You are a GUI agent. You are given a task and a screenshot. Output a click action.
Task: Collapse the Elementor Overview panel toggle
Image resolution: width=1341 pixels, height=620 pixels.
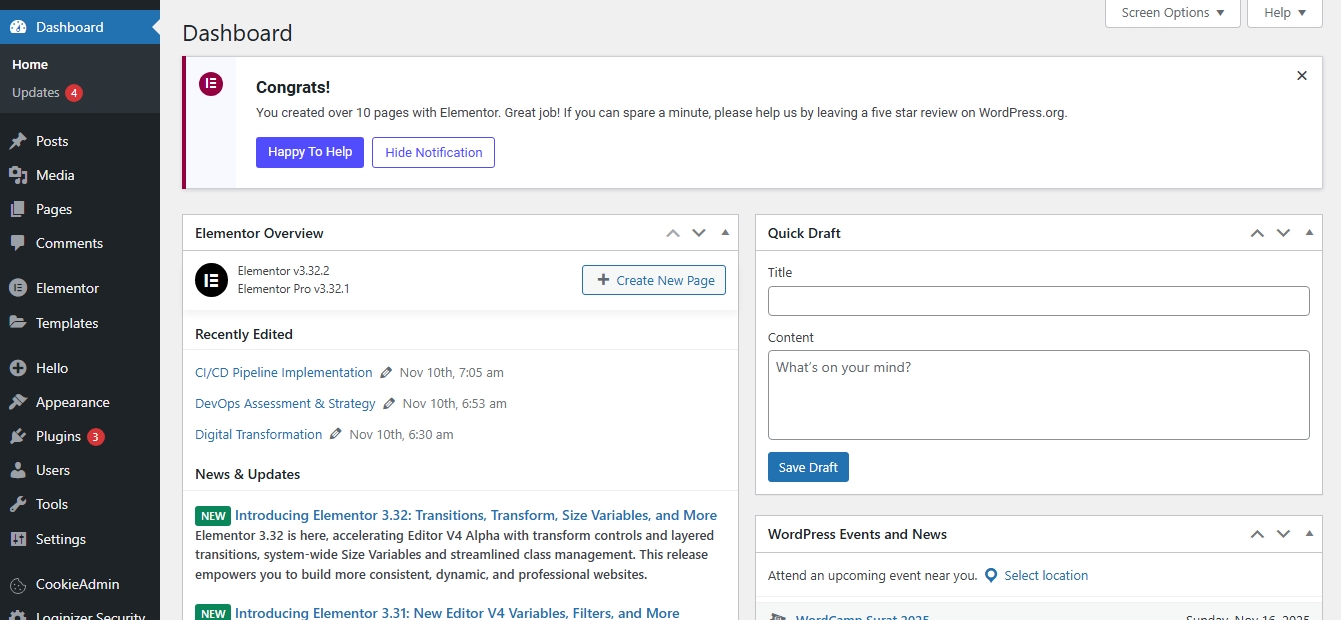[725, 233]
